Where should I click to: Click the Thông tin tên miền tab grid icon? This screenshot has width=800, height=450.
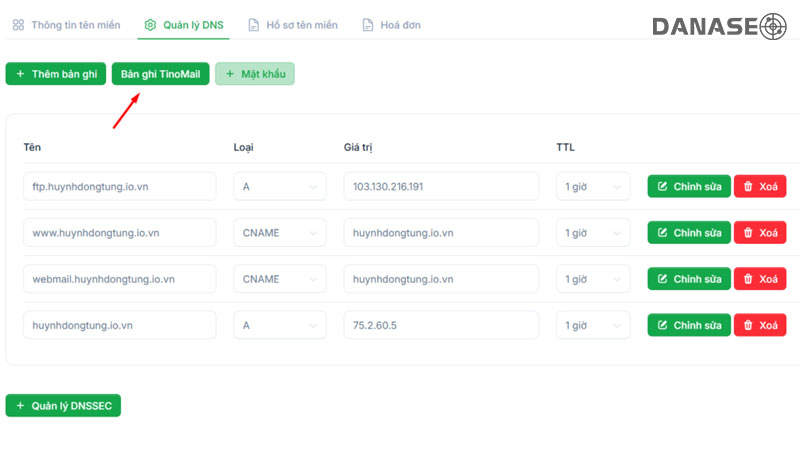18,25
